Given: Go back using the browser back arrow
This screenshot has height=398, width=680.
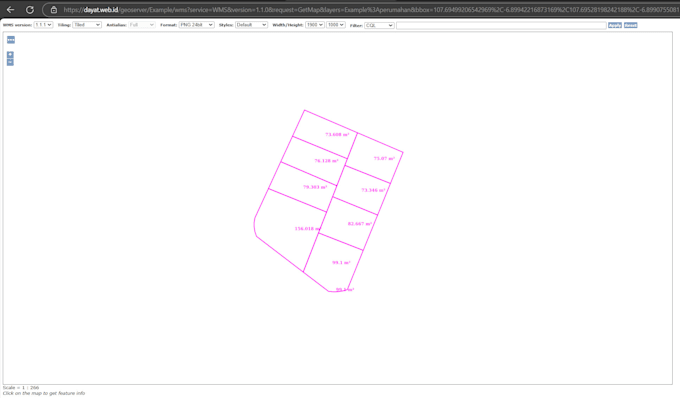Looking at the screenshot, I should [10, 10].
